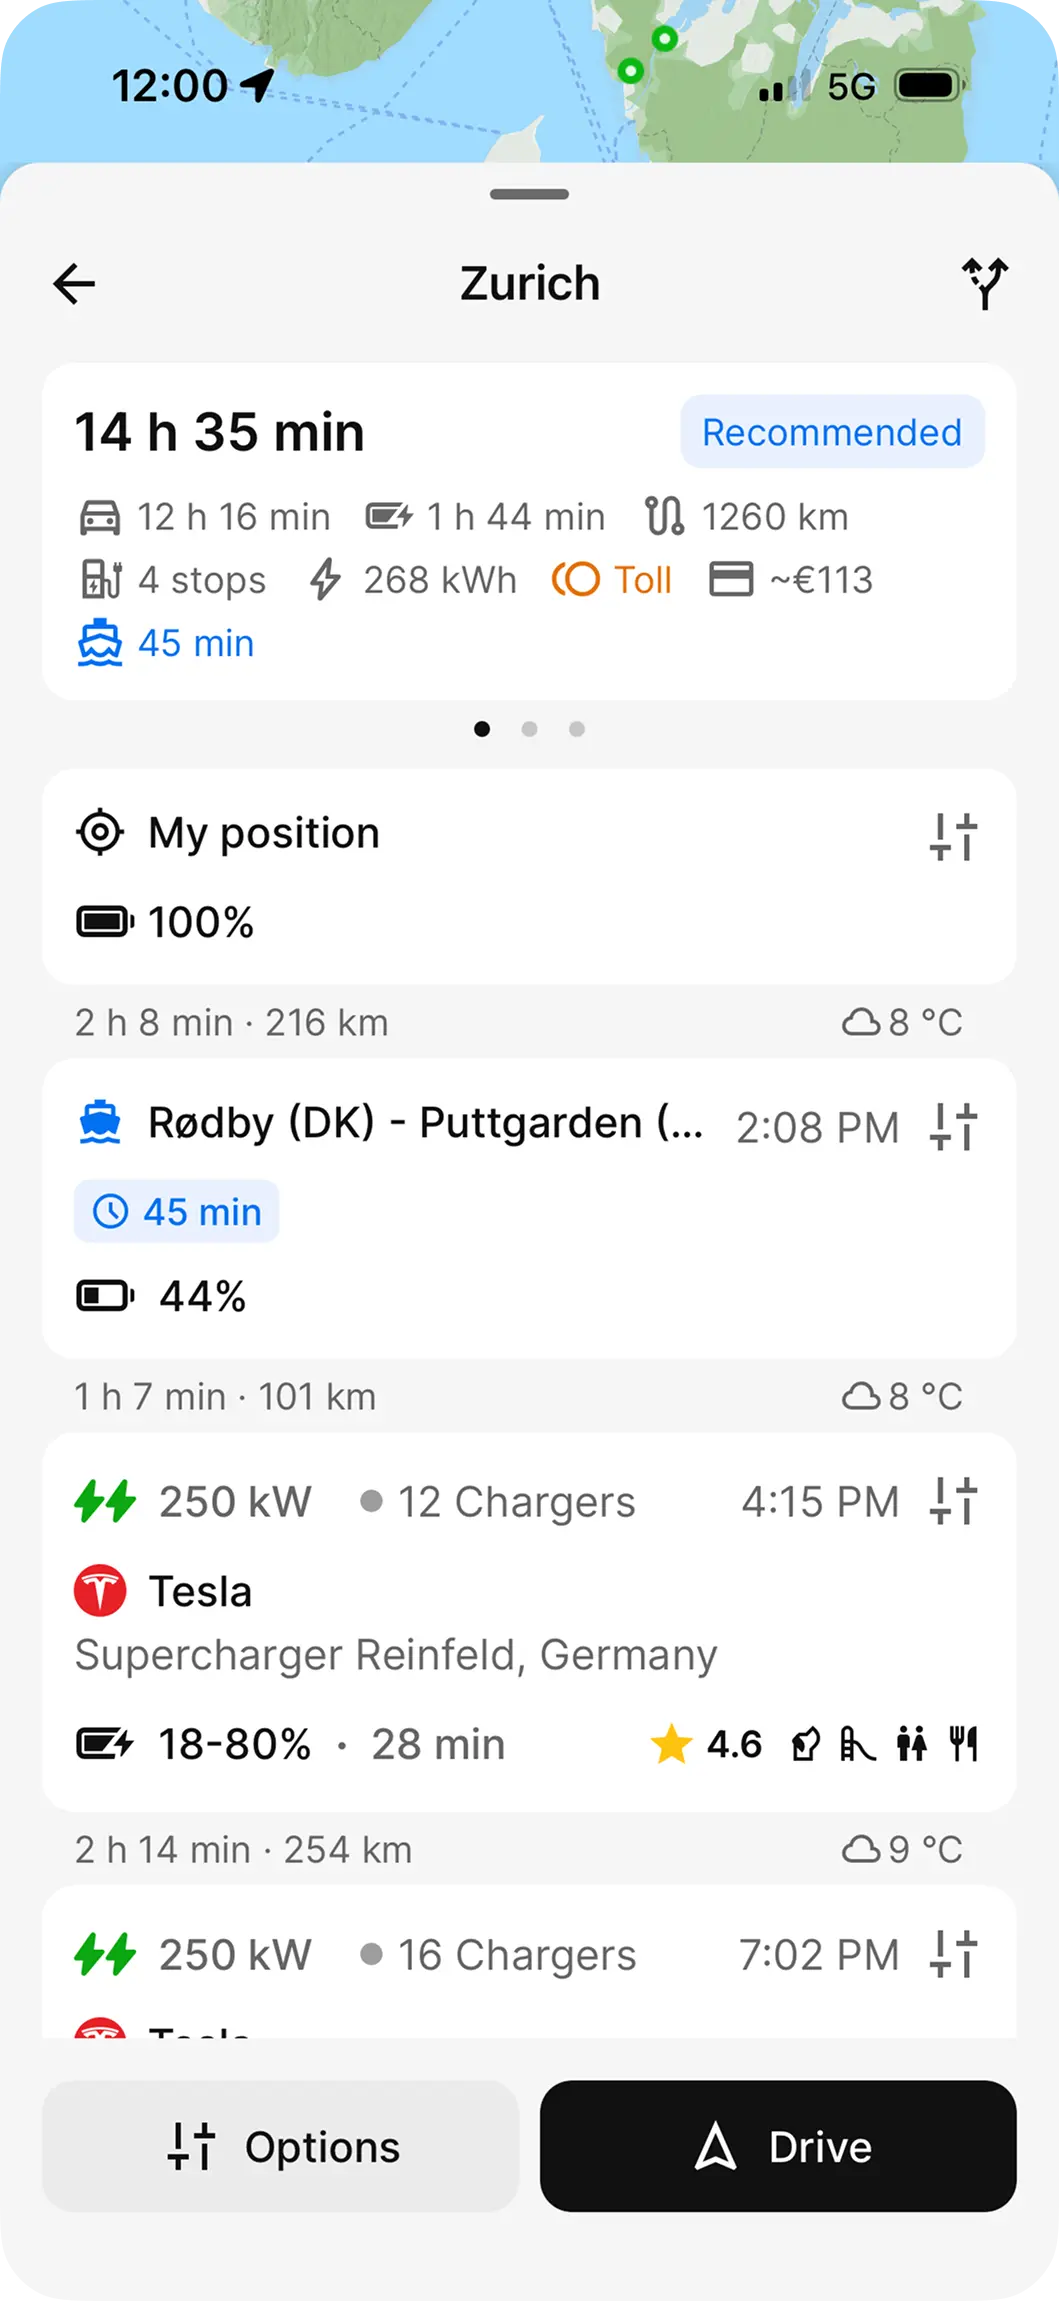Select the first route page dot
Image resolution: width=1059 pixels, height=2301 pixels.
click(482, 729)
